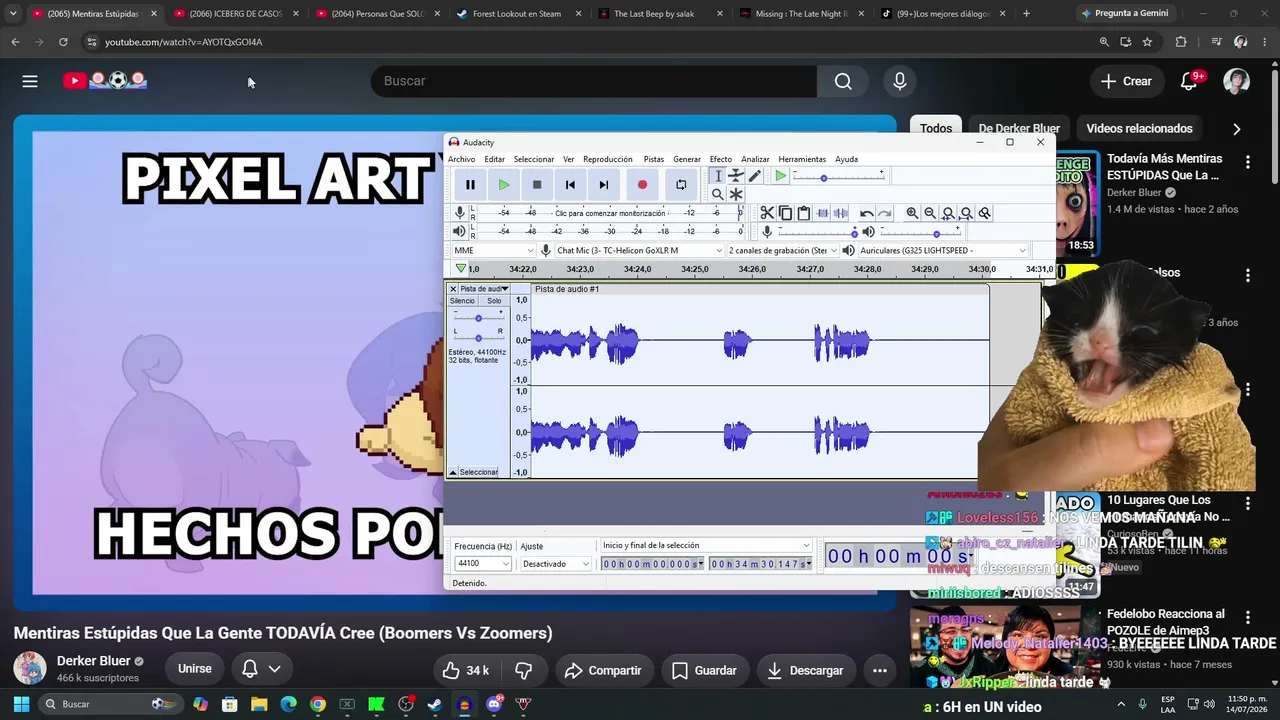Click the Zoom In magnifier icon
This screenshot has width=1280, height=720.
tap(912, 213)
